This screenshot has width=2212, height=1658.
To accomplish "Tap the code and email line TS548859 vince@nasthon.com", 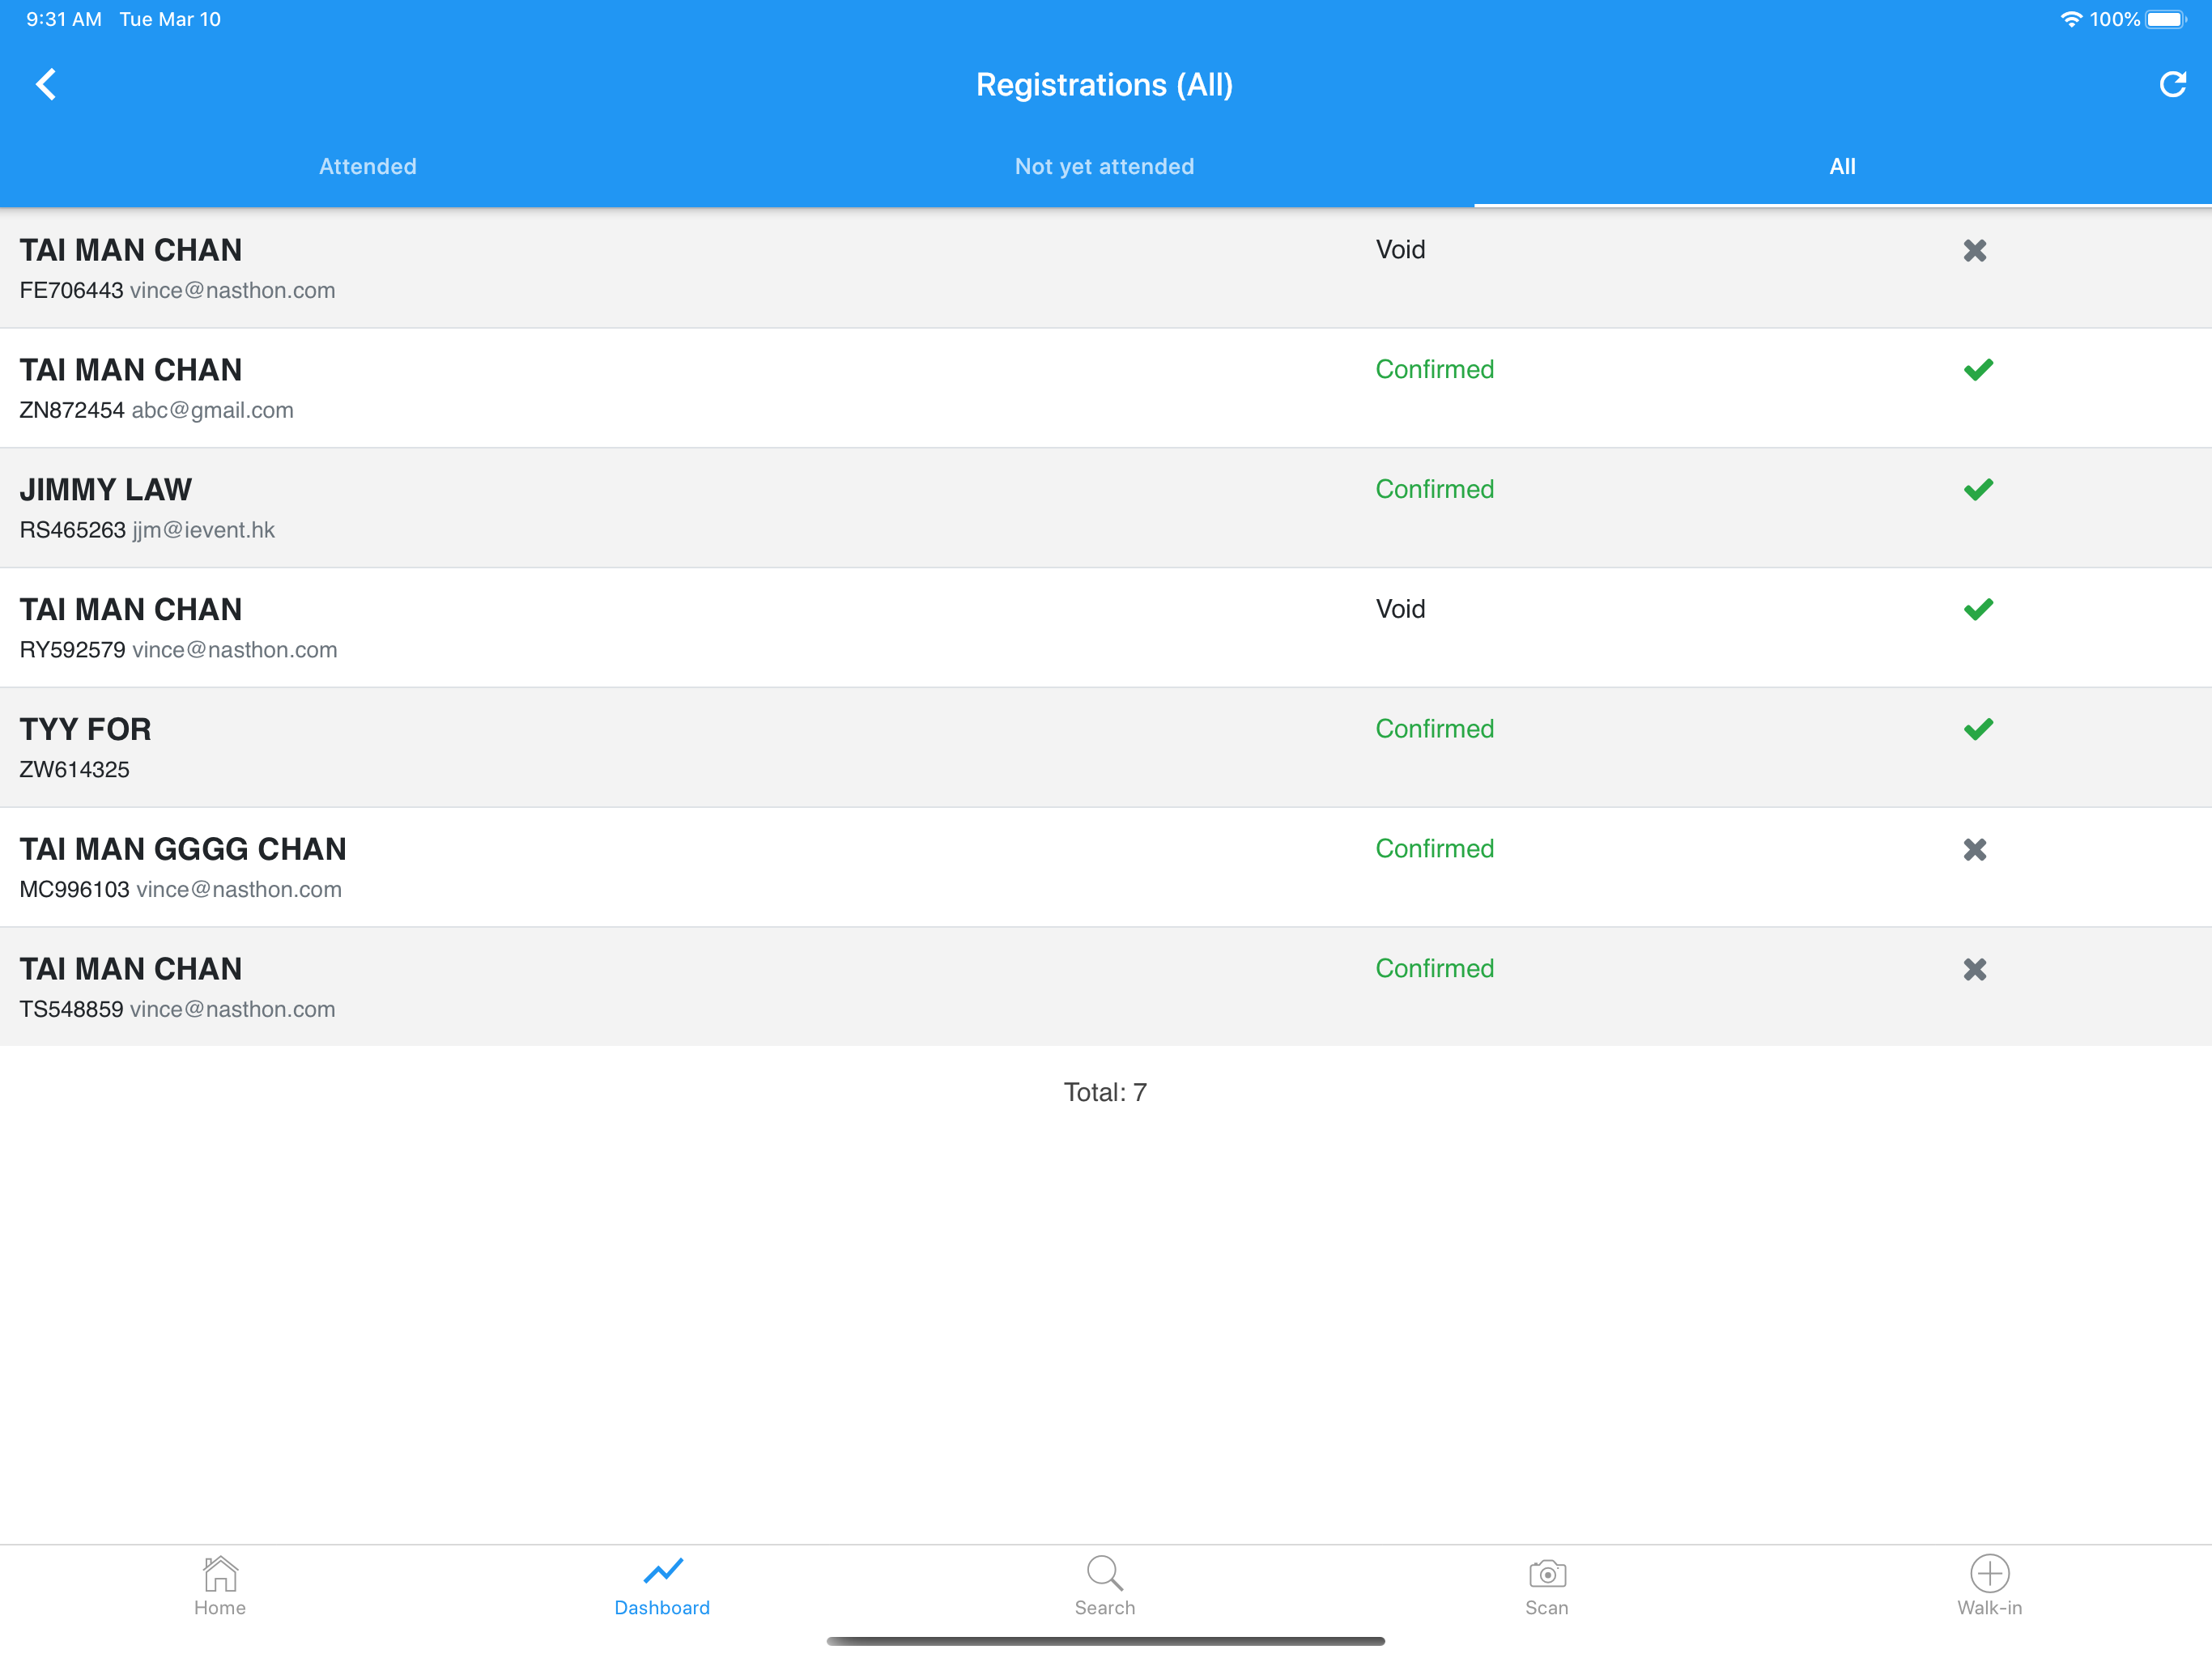I will point(178,1009).
